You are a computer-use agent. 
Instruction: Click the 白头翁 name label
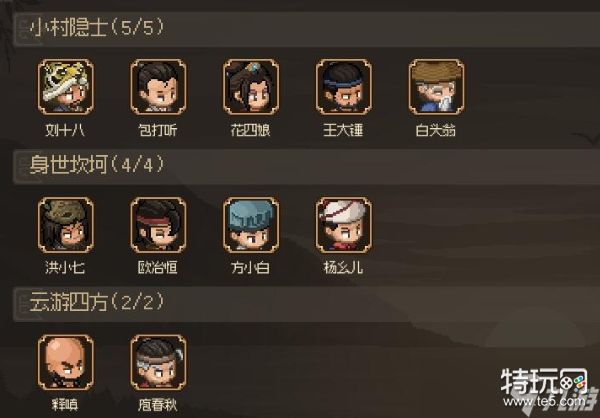point(436,130)
